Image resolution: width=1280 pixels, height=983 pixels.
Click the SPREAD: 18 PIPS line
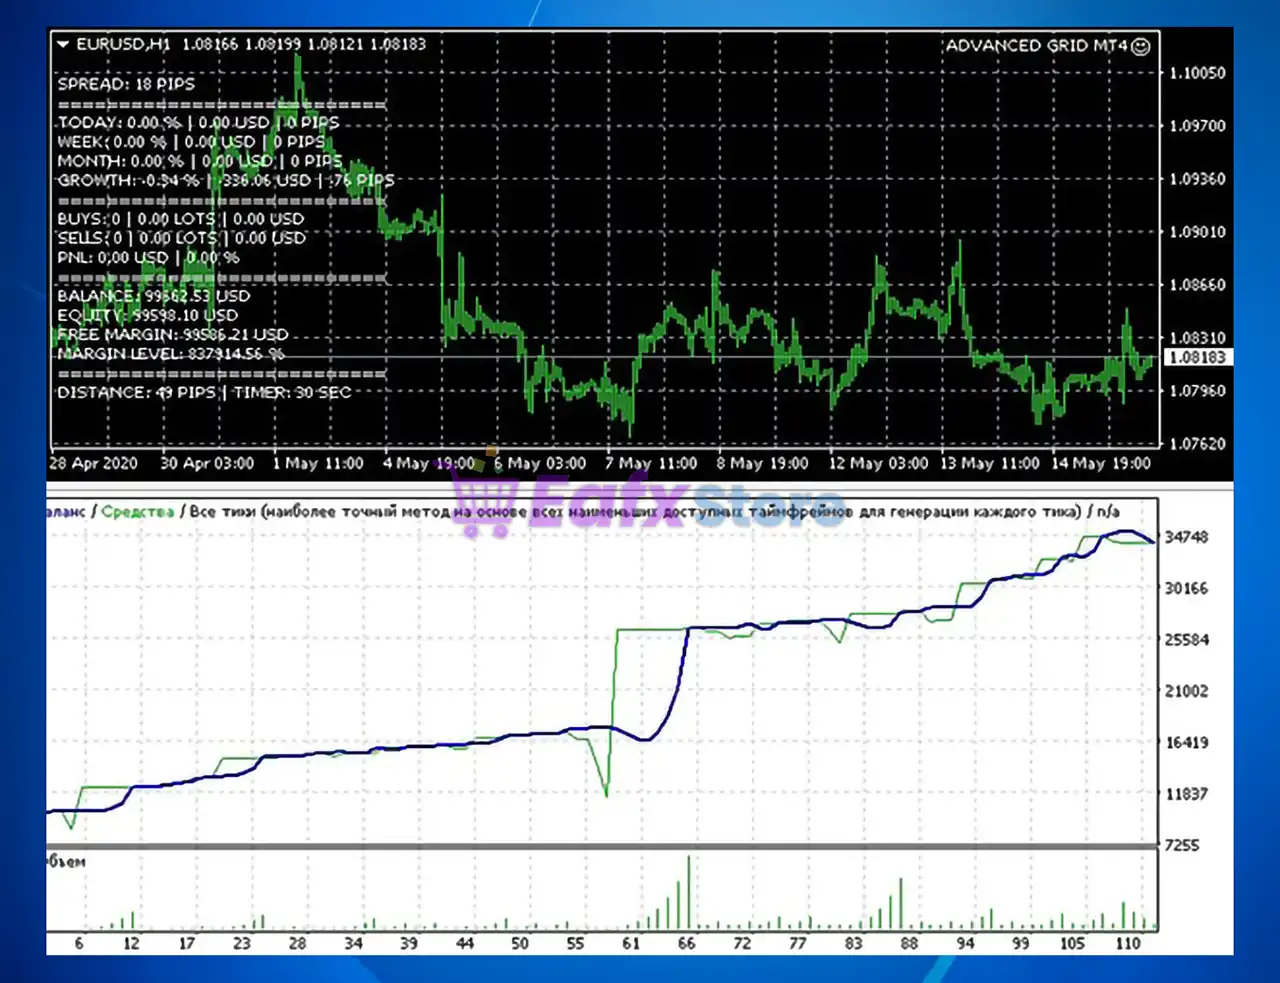(126, 84)
